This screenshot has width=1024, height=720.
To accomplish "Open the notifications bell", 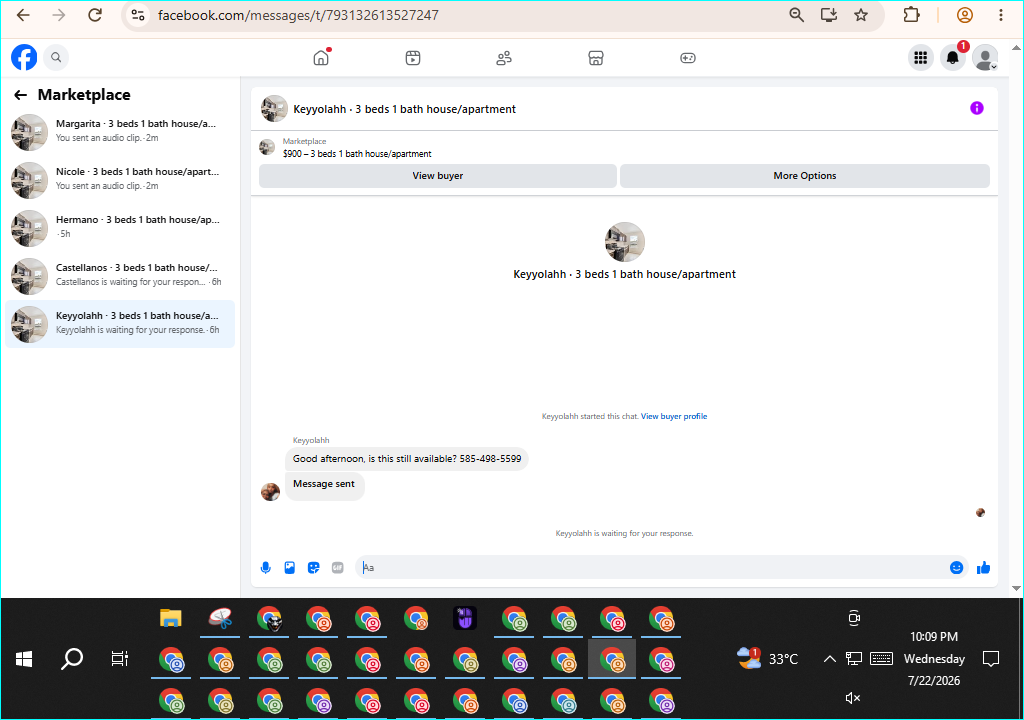I will pyautogui.click(x=953, y=57).
